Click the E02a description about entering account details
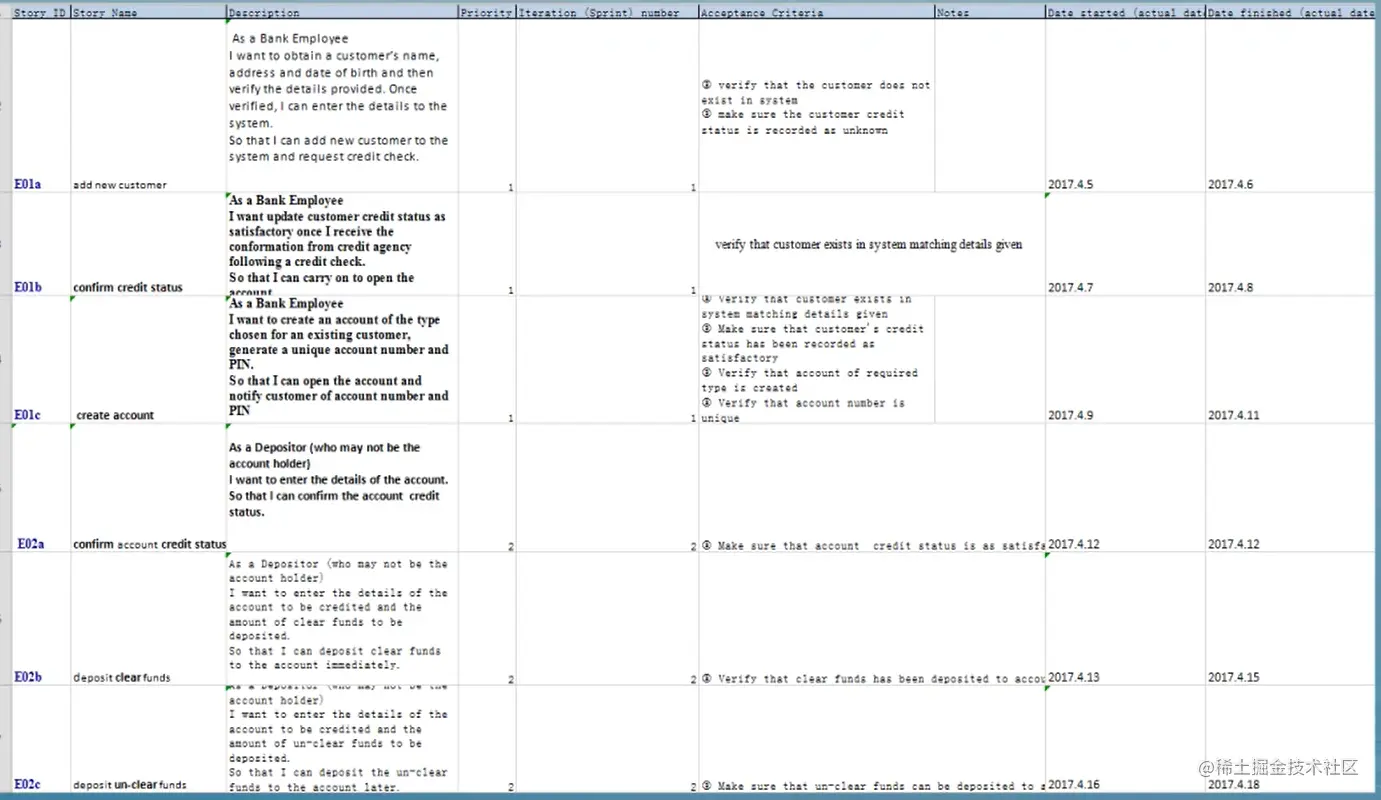Viewport: 1381px width, 800px height. point(338,479)
